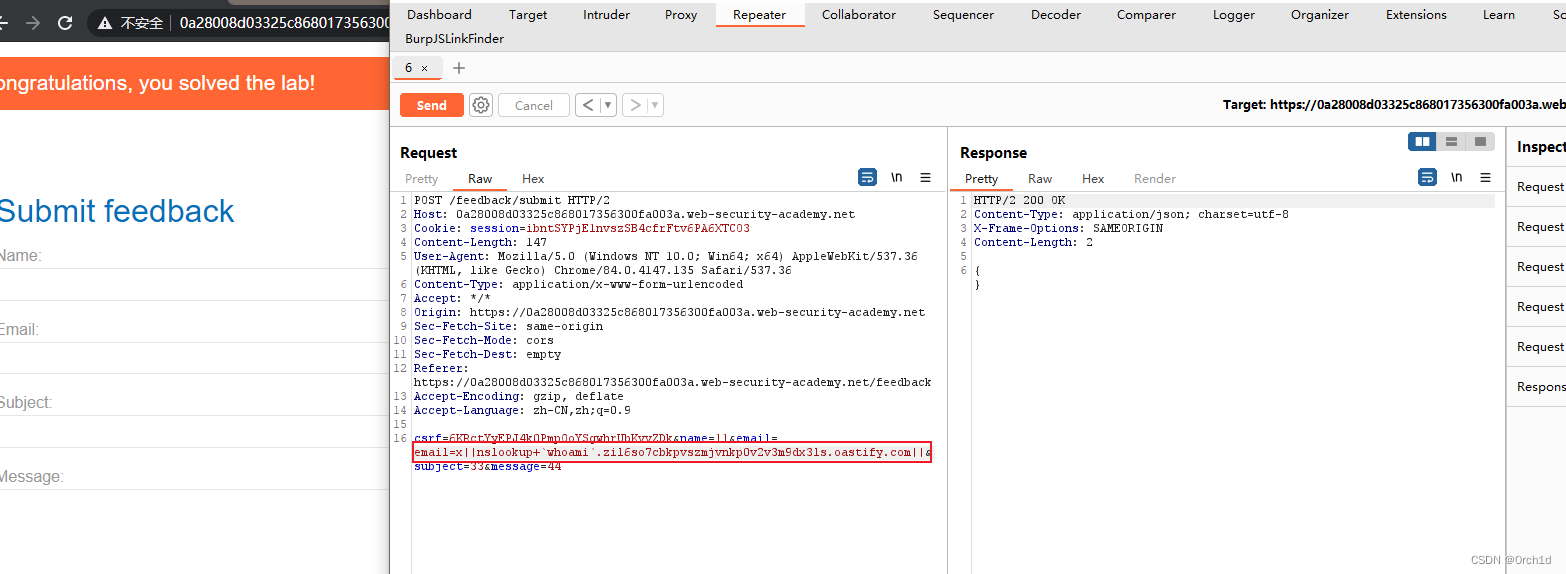
Task: Open the Request panel hamburger menu
Action: [926, 177]
